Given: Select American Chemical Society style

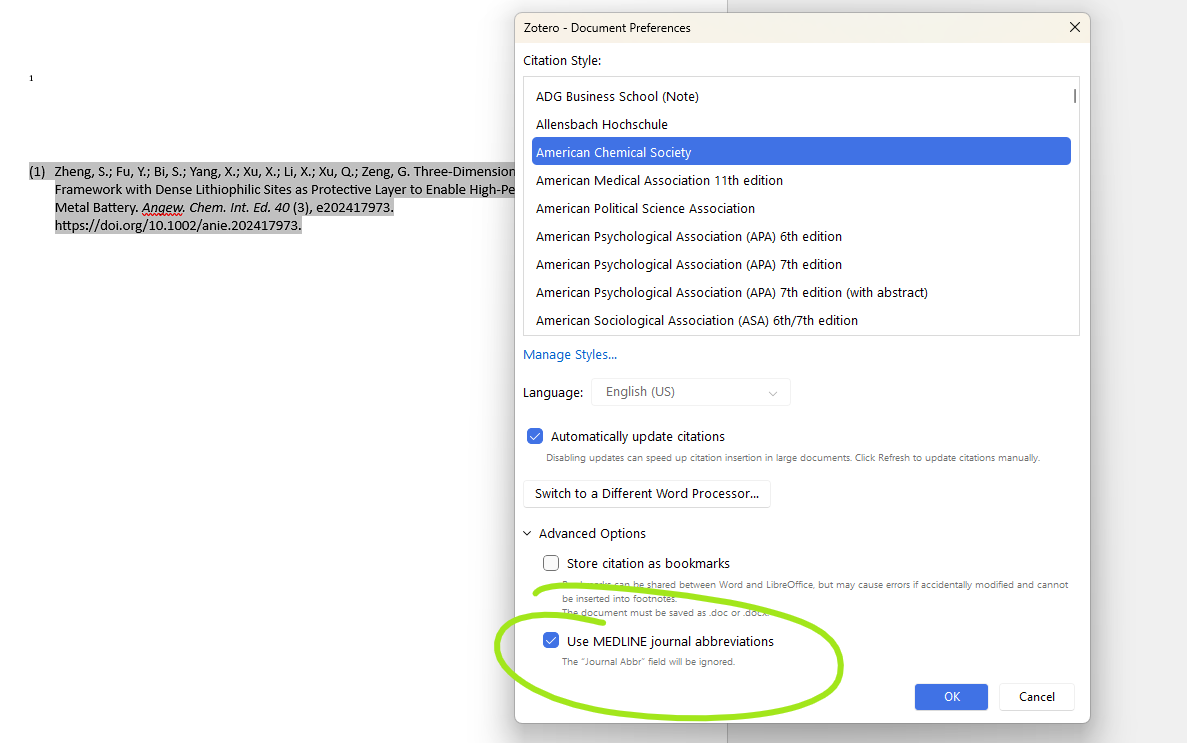Looking at the screenshot, I should (x=801, y=152).
